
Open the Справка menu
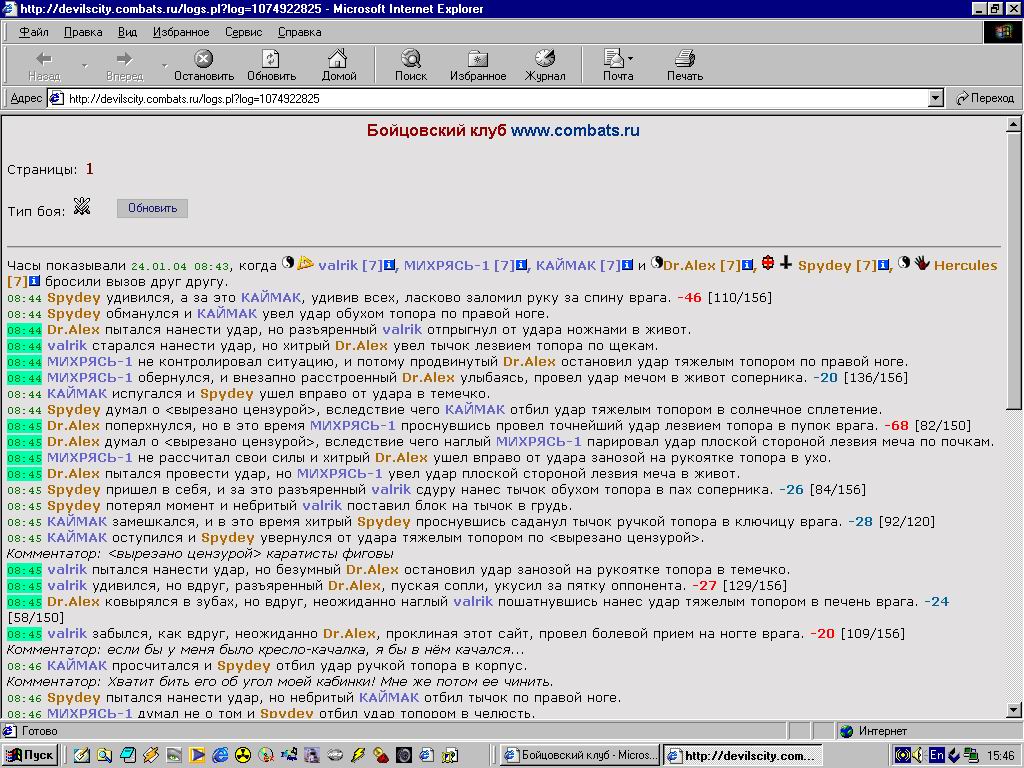(x=299, y=32)
